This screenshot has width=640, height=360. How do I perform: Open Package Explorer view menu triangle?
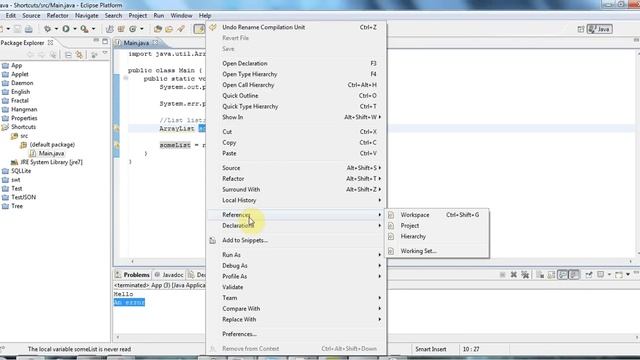coord(105,53)
